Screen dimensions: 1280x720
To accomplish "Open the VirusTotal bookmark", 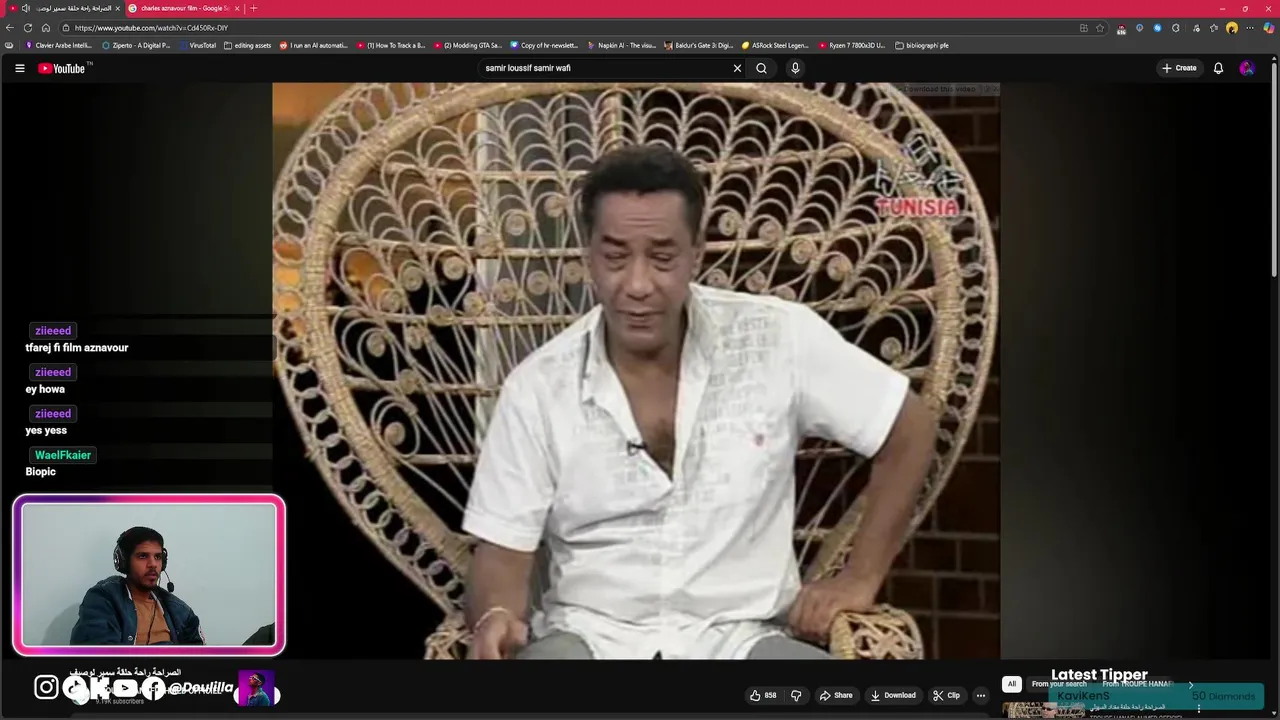I will [197, 45].
